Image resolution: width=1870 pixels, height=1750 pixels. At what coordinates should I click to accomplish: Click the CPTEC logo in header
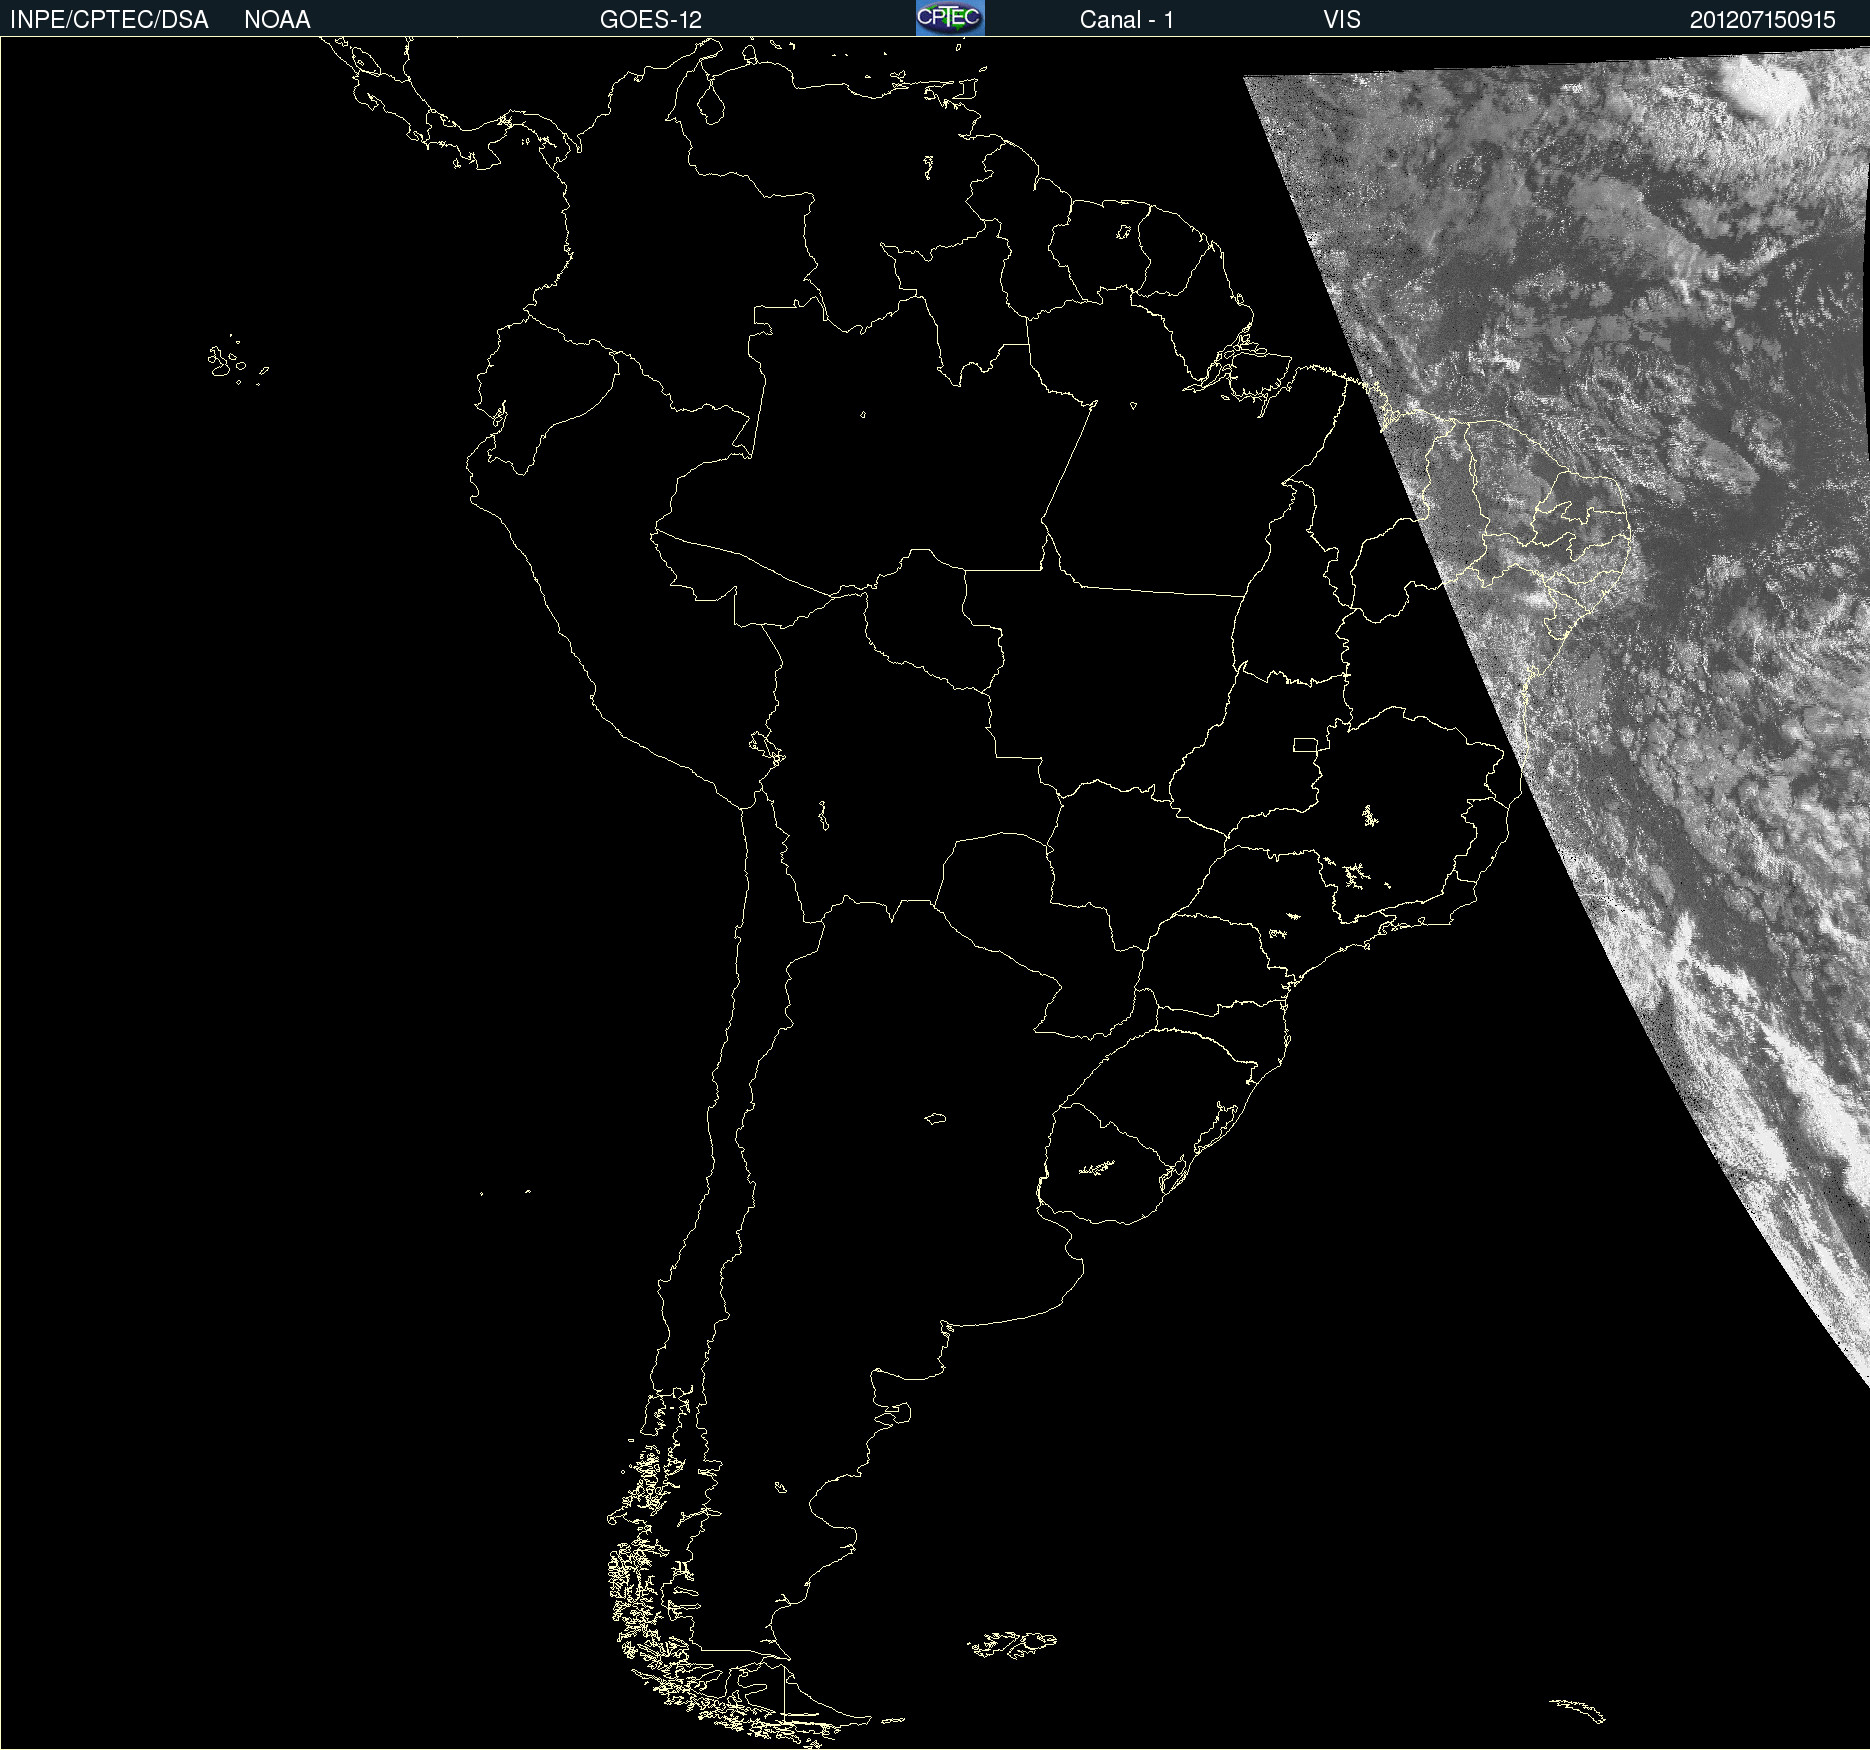point(950,18)
